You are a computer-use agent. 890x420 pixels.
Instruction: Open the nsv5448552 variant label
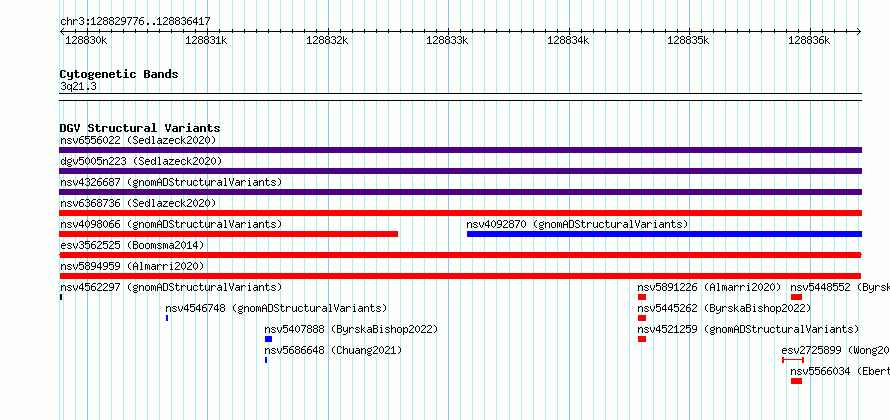coord(840,287)
